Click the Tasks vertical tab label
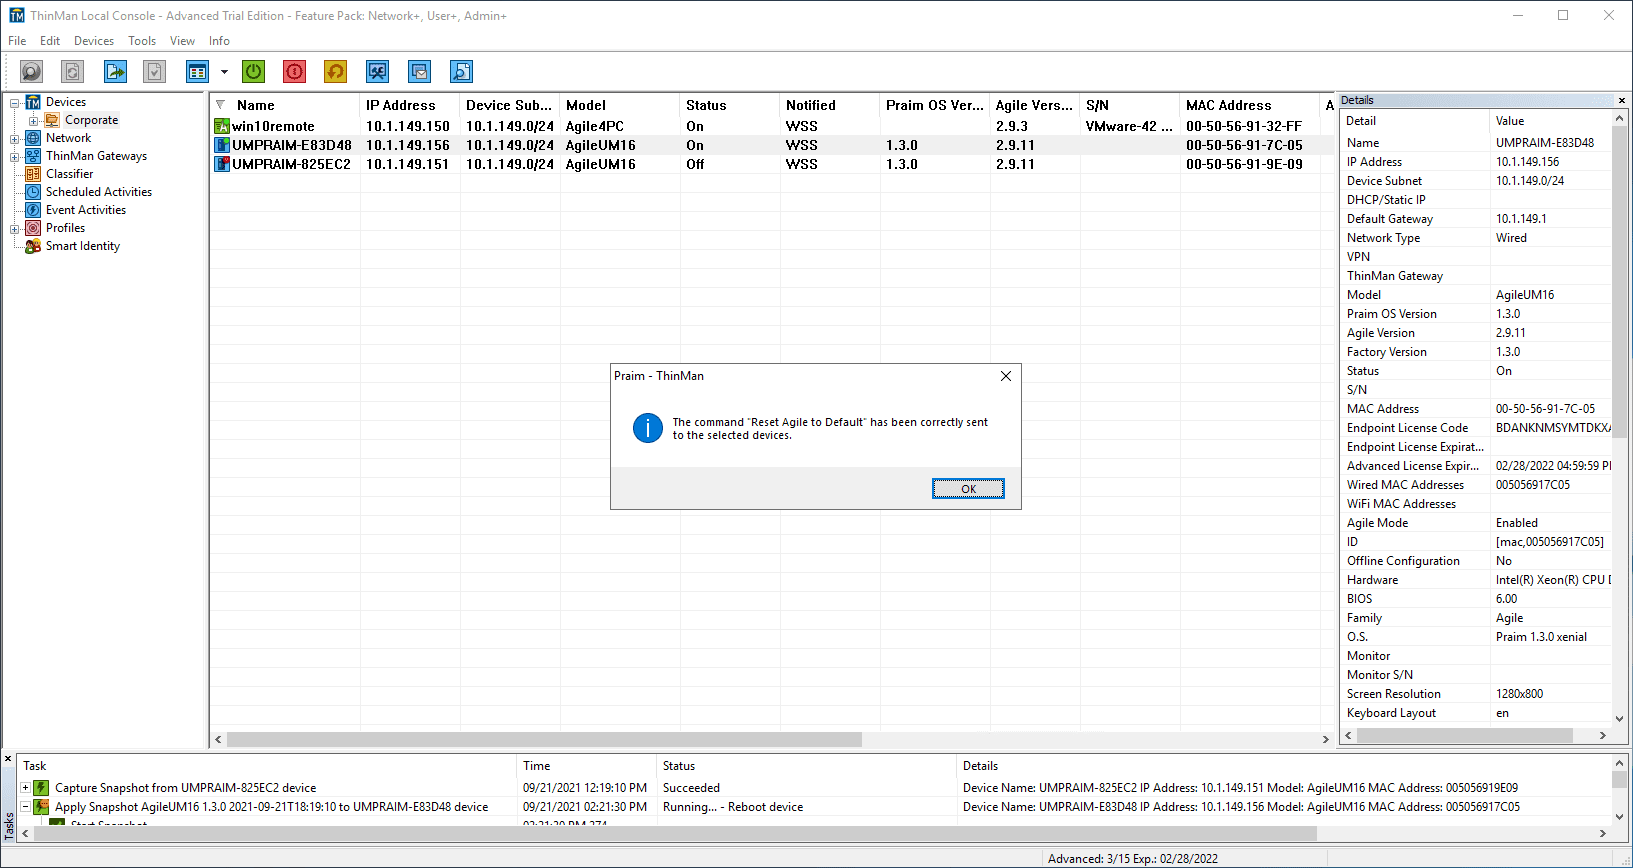The image size is (1633, 868). (9, 825)
